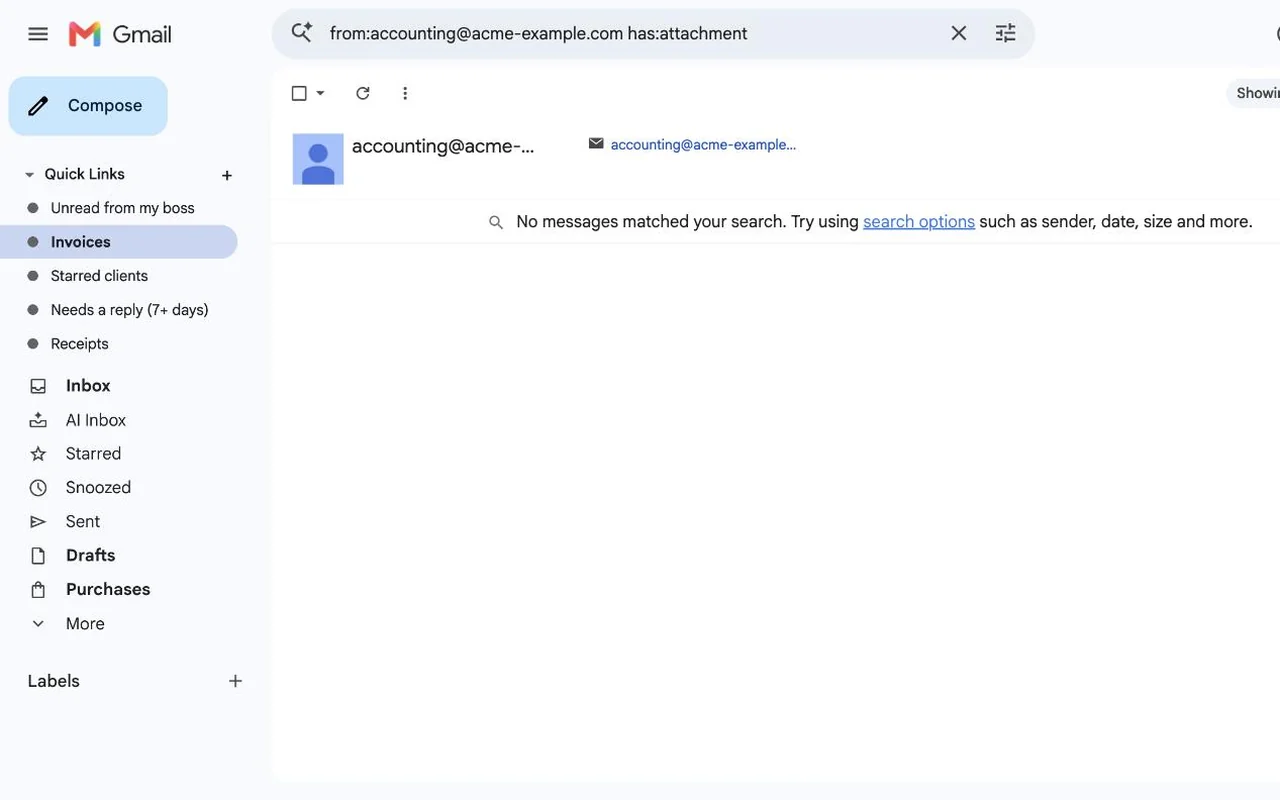Click the Labels heading
The width and height of the screenshot is (1280, 800).
point(53,681)
